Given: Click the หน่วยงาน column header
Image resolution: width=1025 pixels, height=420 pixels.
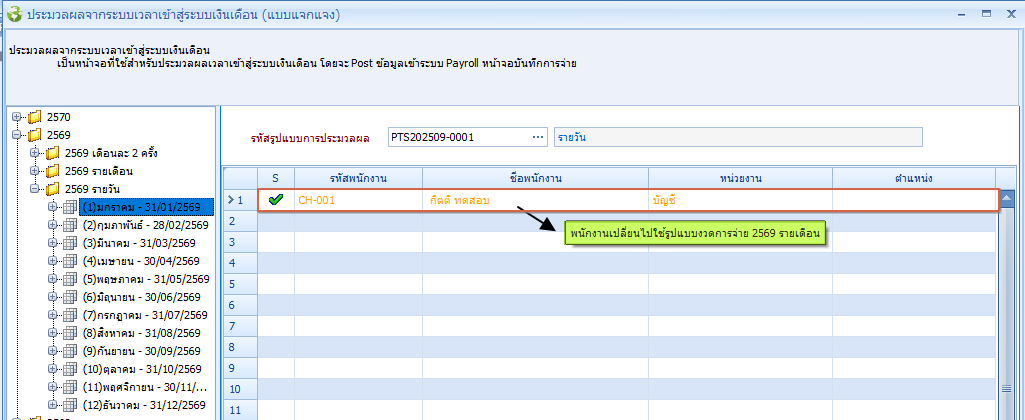Looking at the screenshot, I should click(x=739, y=177).
